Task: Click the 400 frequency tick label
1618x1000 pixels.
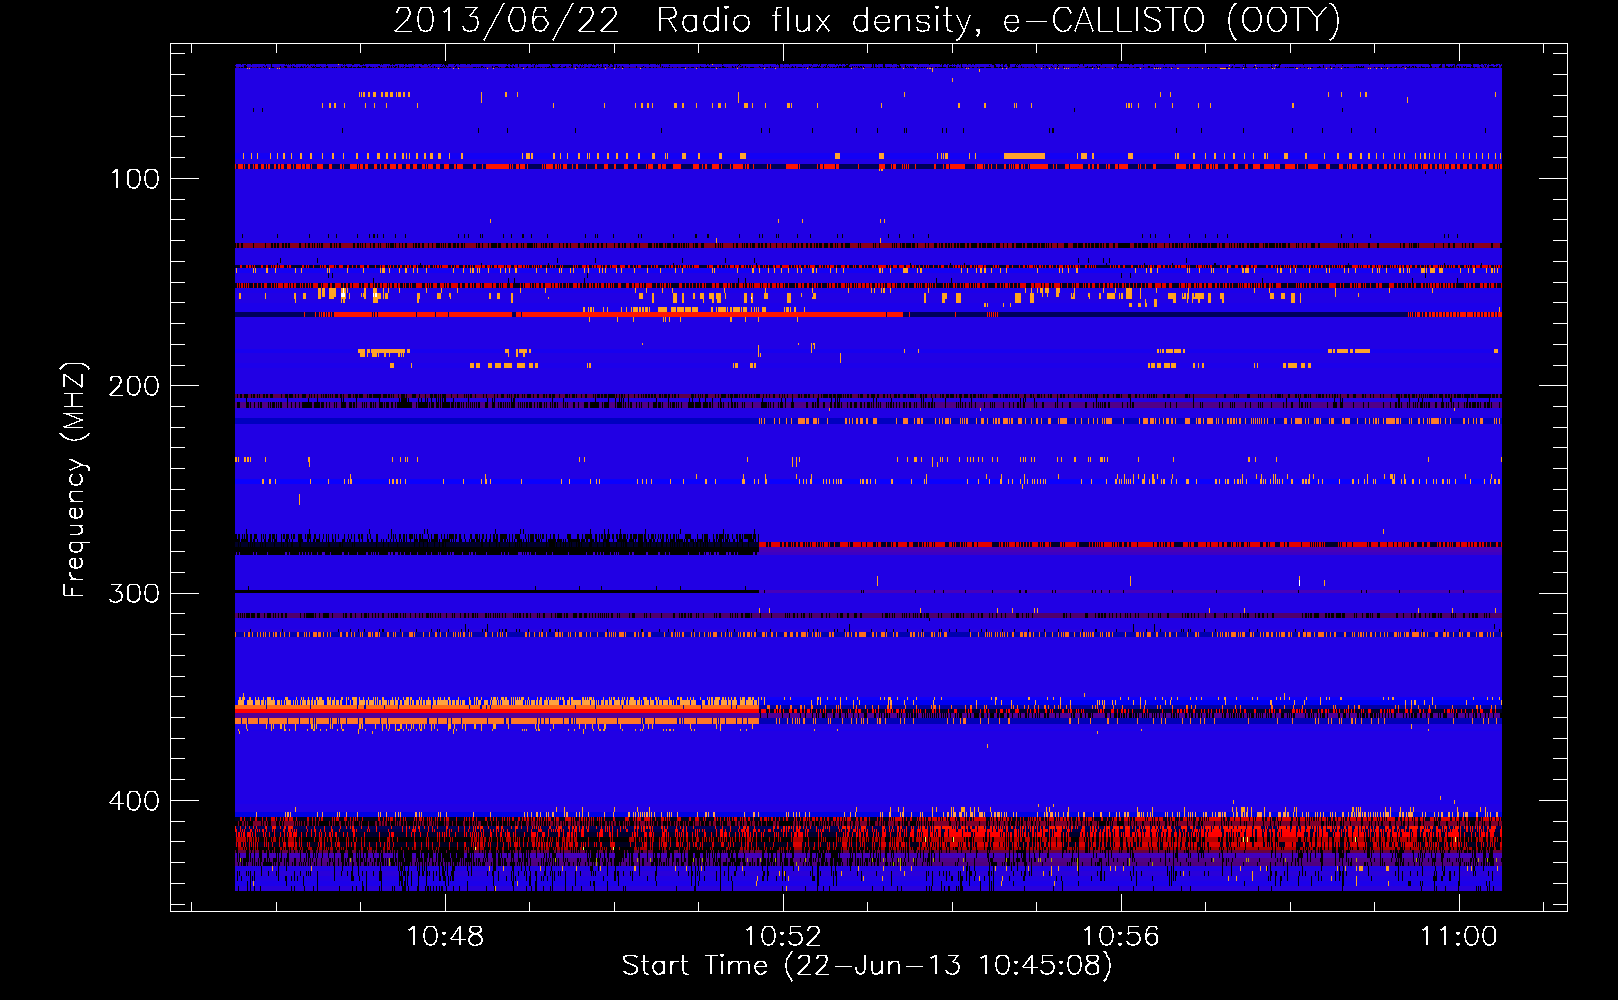Action: click(x=135, y=801)
